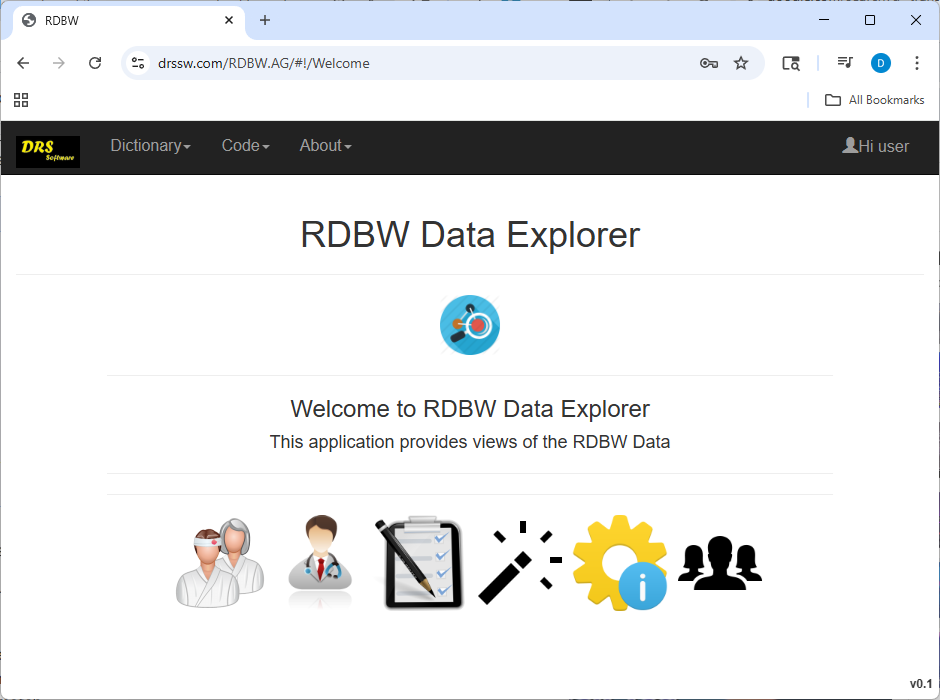Open the Code dropdown menu
The image size is (940, 700).
pyautogui.click(x=245, y=146)
